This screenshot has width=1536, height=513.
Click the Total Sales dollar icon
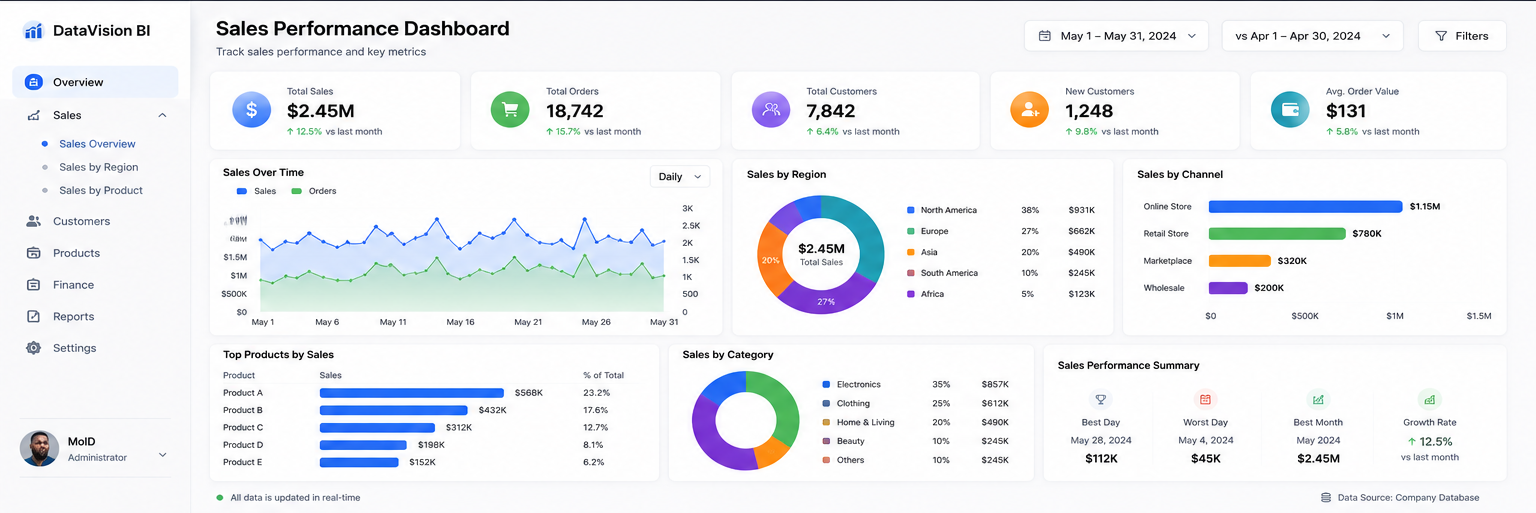tap(251, 110)
